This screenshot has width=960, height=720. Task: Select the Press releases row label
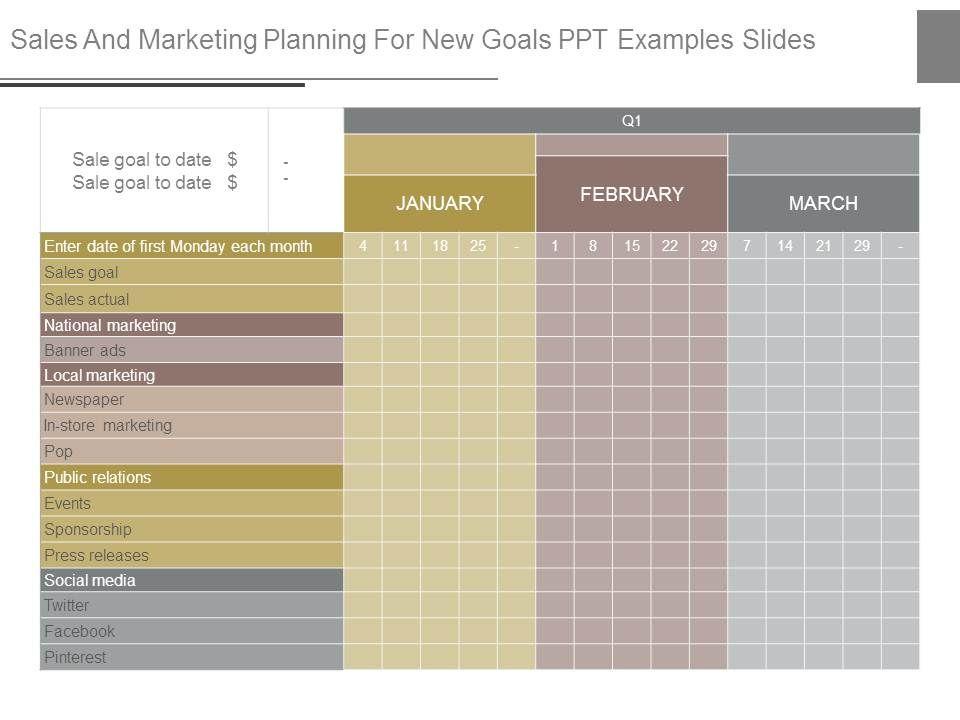192,555
